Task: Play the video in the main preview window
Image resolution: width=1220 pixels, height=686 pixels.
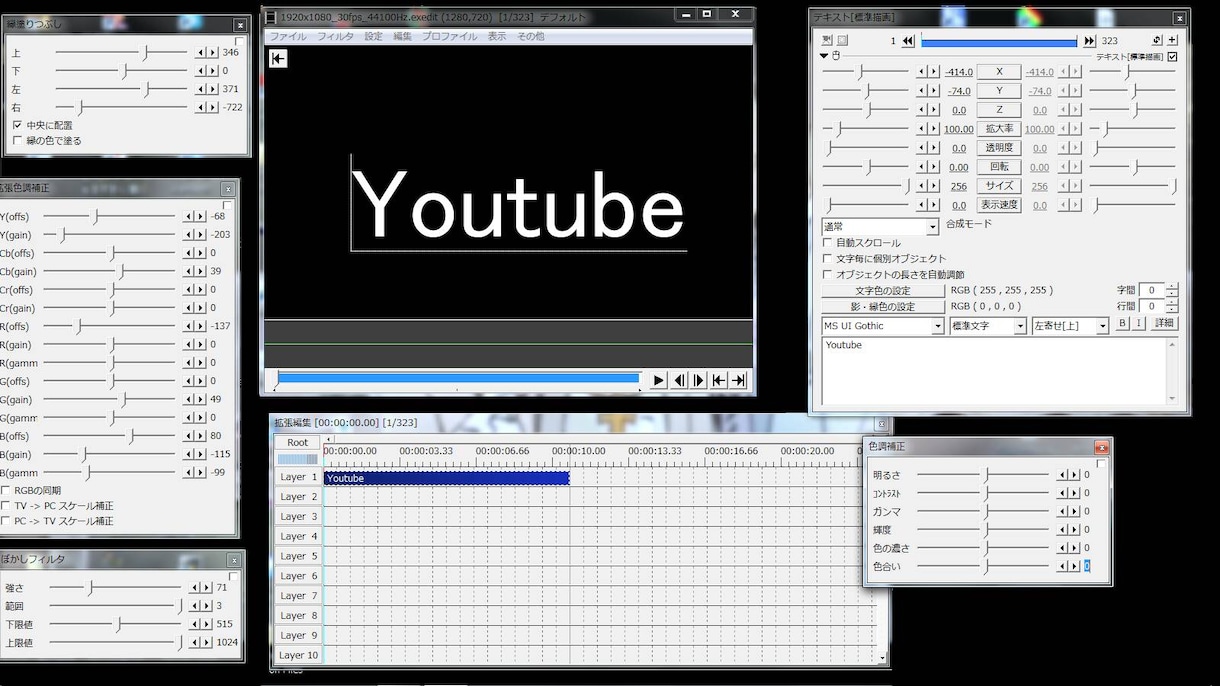Action: point(659,380)
